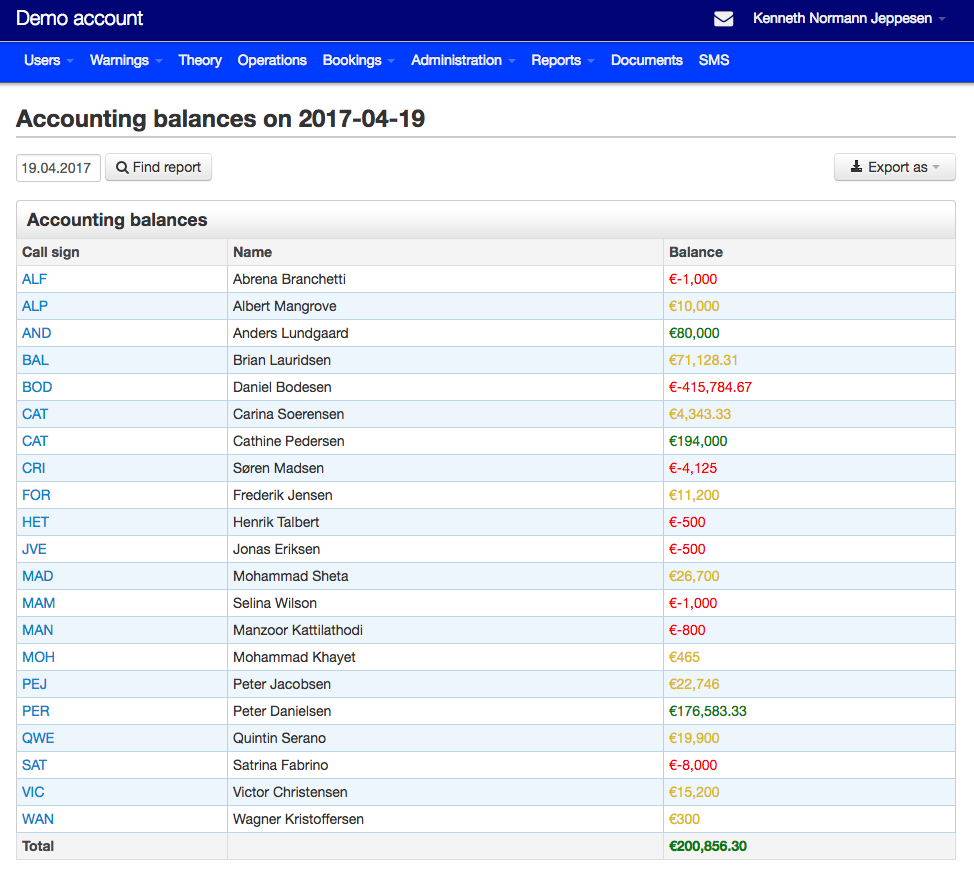Open the Users dropdown menu
Screen dimensions: 974x876
[x=48, y=60]
